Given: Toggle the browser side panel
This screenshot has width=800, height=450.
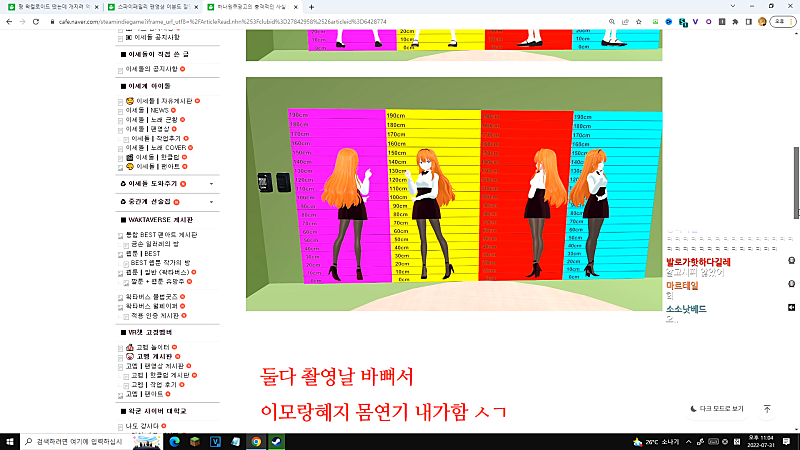Looking at the screenshot, I should coord(748,22).
